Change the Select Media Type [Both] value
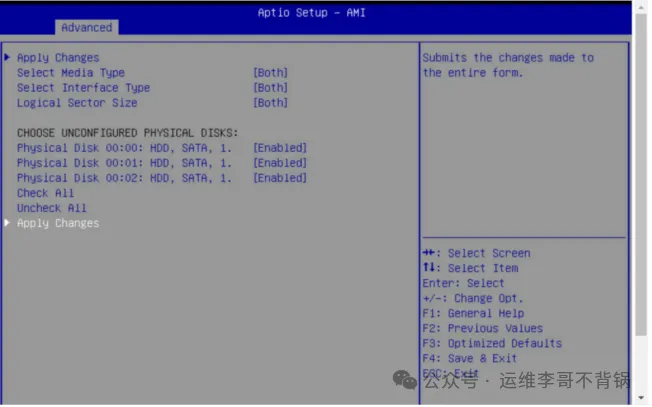The image size is (652, 407). [270, 73]
